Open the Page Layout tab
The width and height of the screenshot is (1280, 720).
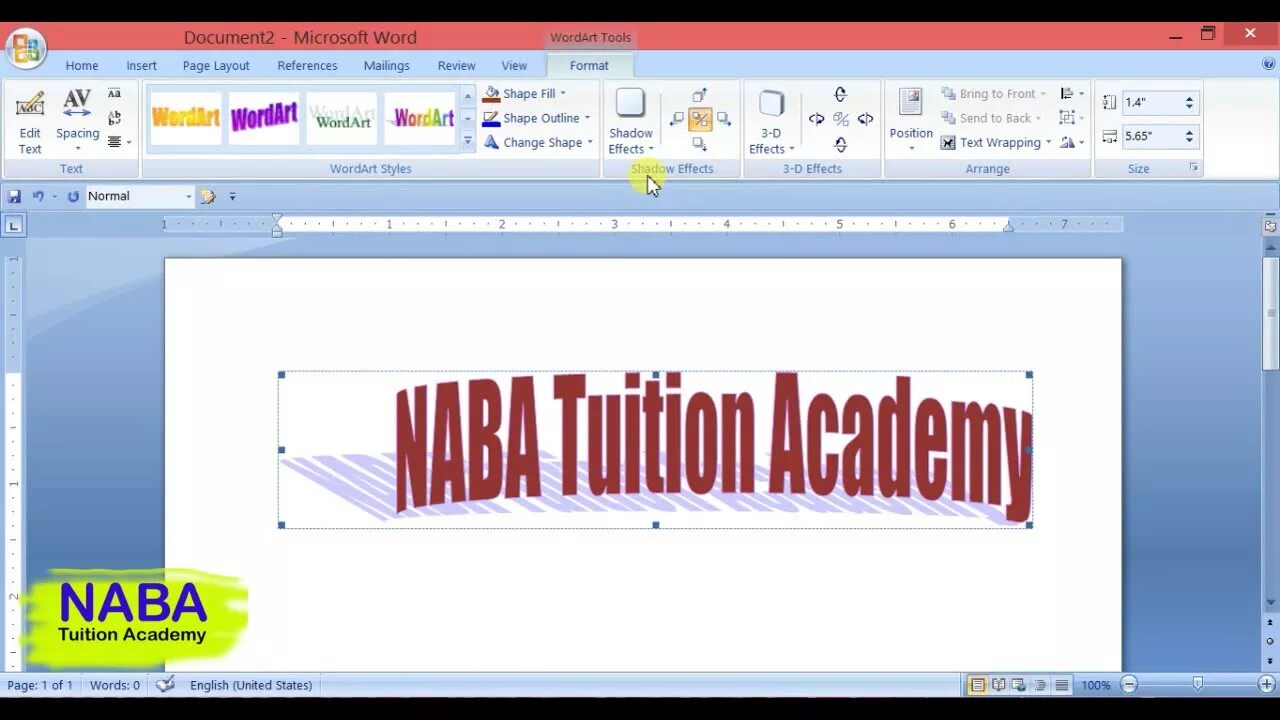tap(216, 65)
